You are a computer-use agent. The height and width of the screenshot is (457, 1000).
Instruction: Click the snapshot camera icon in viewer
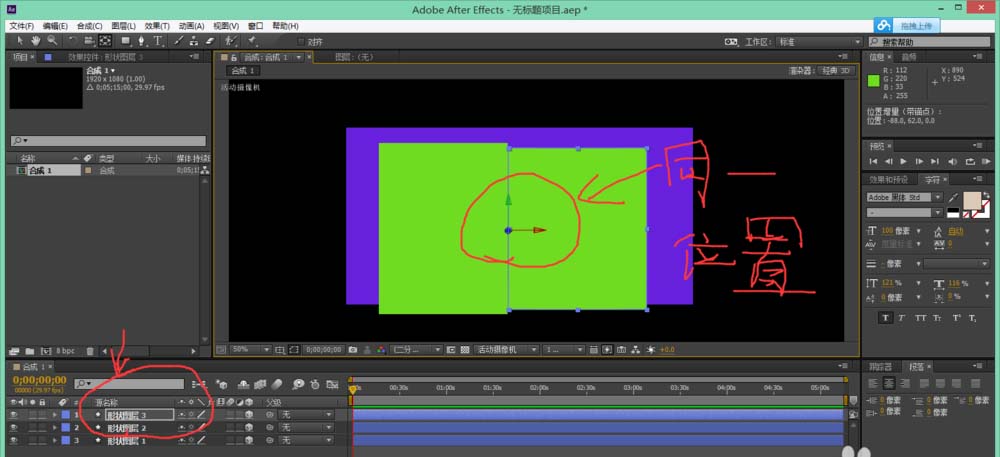tap(353, 350)
